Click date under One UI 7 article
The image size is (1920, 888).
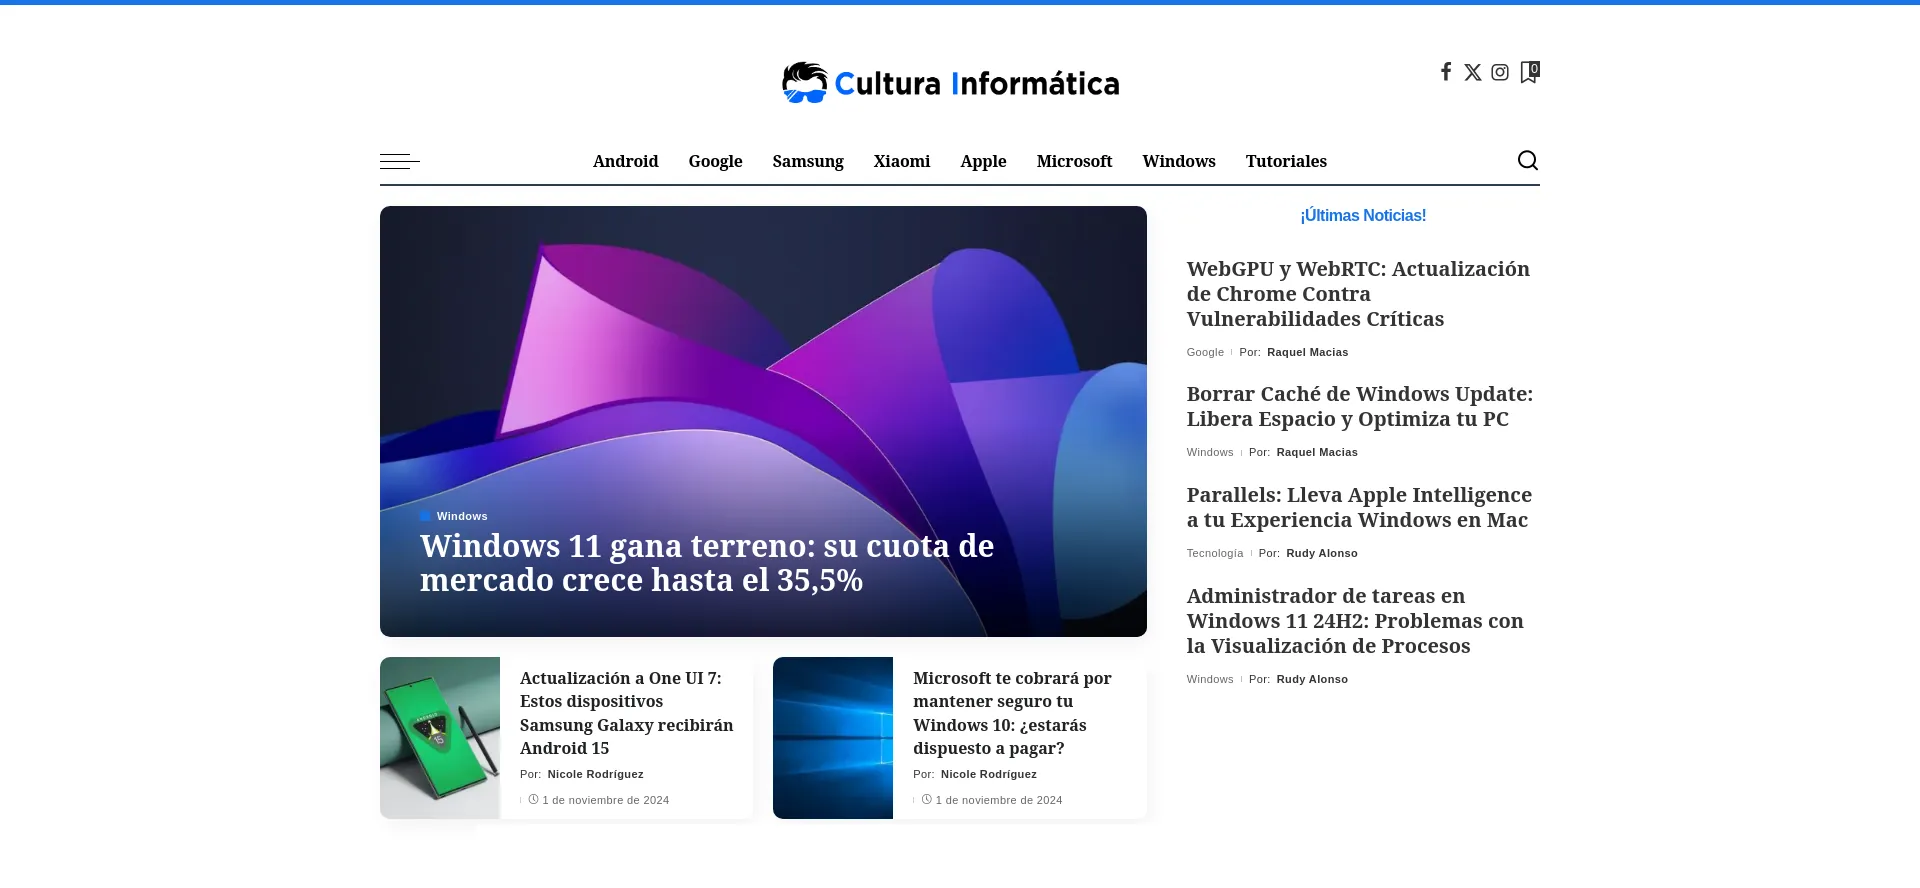(x=605, y=800)
